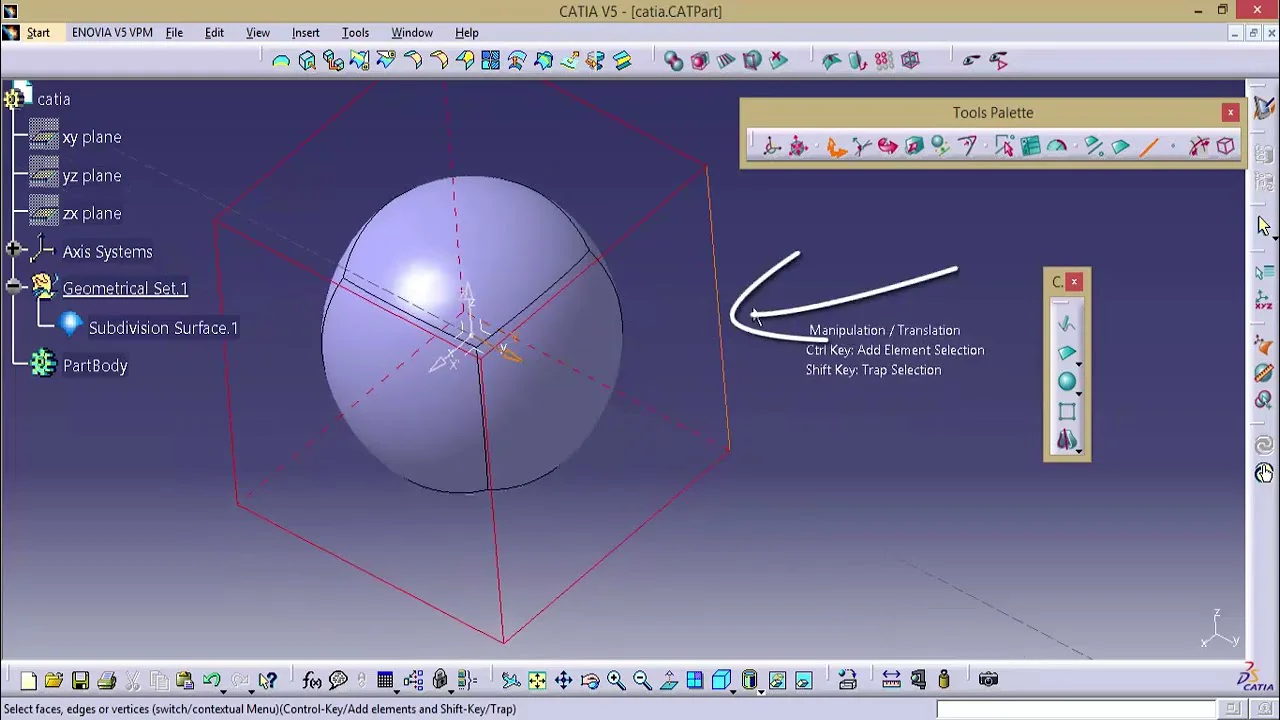Image resolution: width=1280 pixels, height=720 pixels.
Task: Zoom out the view
Action: (x=641, y=681)
